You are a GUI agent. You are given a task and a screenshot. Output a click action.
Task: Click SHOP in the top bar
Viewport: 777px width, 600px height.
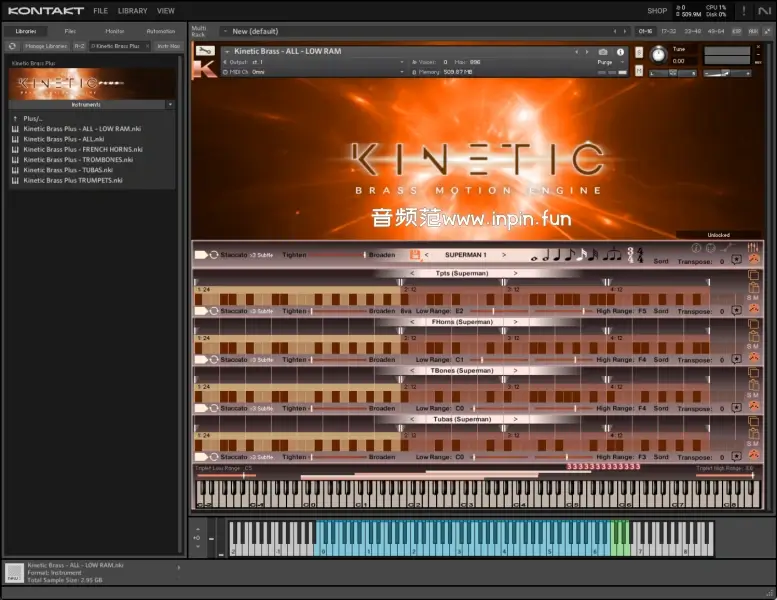point(657,11)
